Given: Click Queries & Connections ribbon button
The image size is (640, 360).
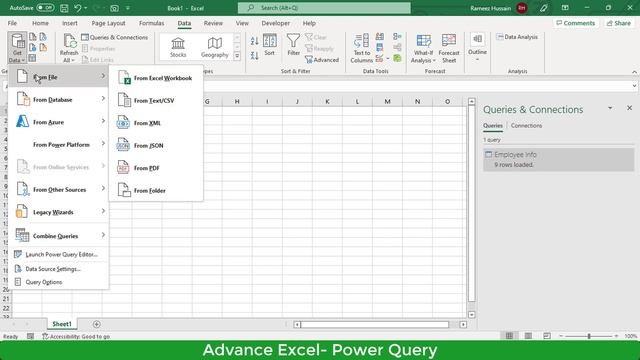Looking at the screenshot, I should point(115,37).
